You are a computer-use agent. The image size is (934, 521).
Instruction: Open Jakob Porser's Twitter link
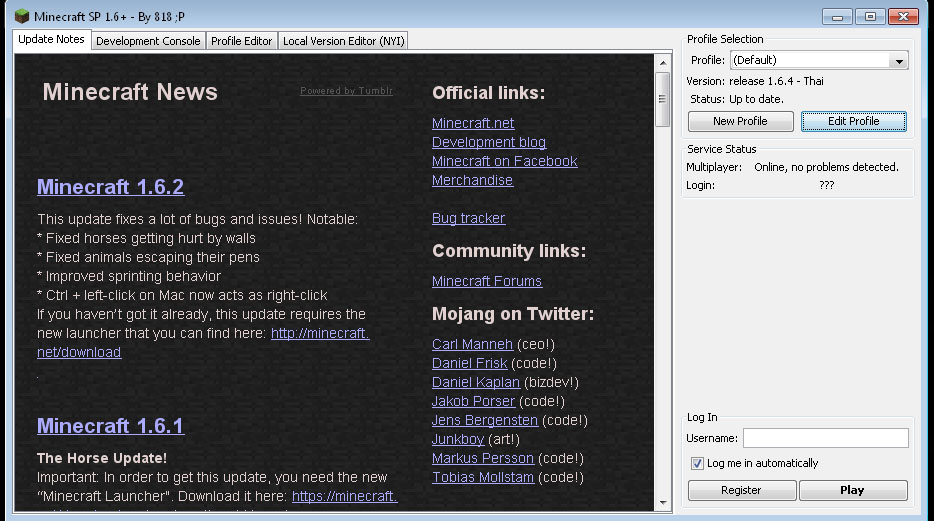tap(473, 401)
